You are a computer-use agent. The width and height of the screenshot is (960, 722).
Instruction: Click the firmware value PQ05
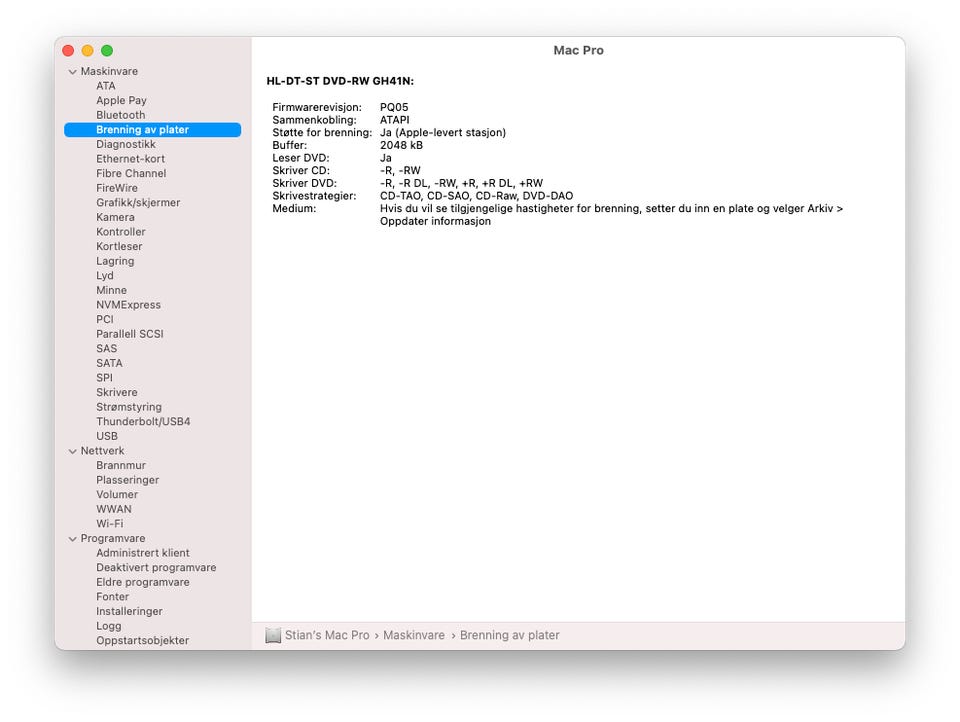point(394,107)
